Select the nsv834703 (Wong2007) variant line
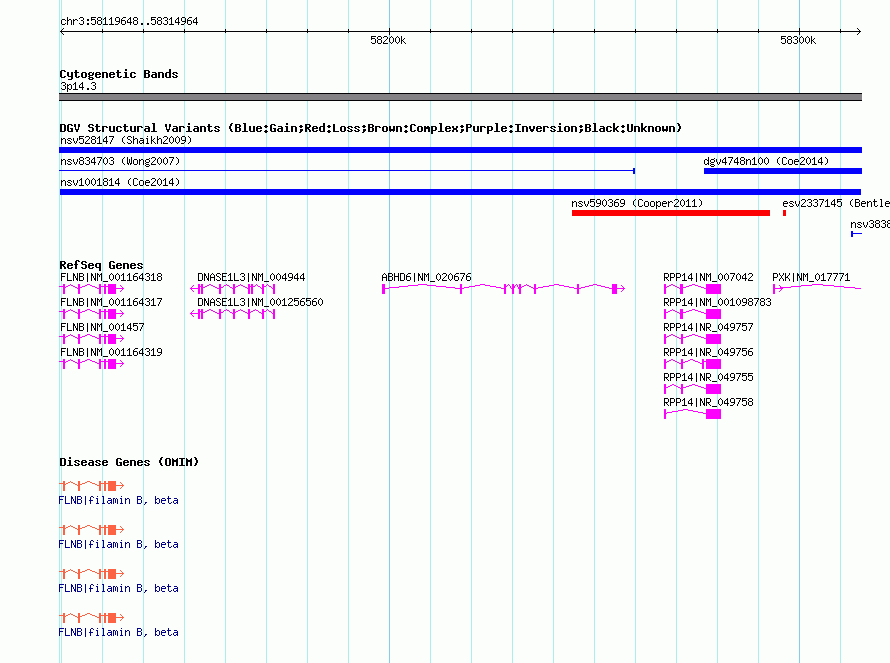The image size is (890, 663). tap(347, 170)
